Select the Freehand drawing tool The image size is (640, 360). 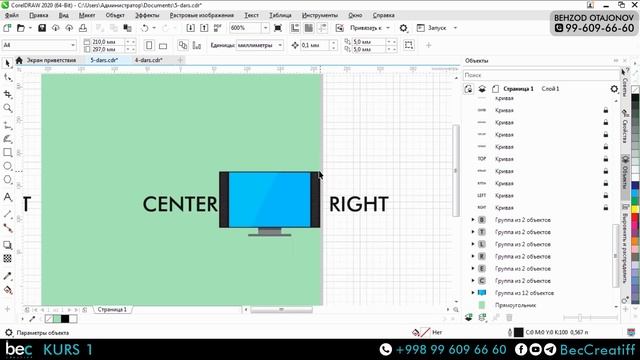(7, 125)
